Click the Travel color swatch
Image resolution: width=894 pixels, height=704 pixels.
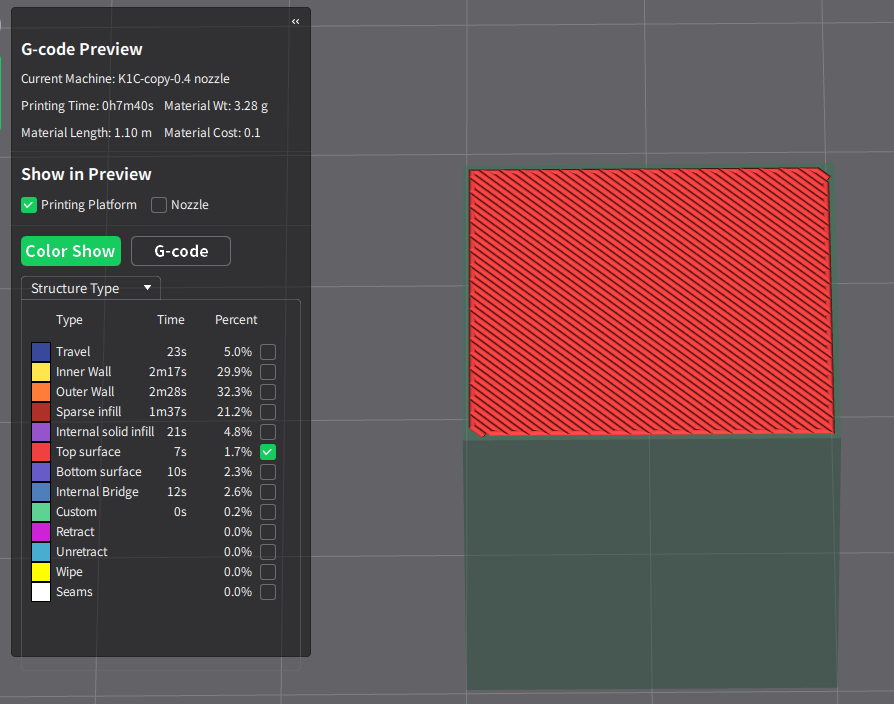[x=41, y=352]
